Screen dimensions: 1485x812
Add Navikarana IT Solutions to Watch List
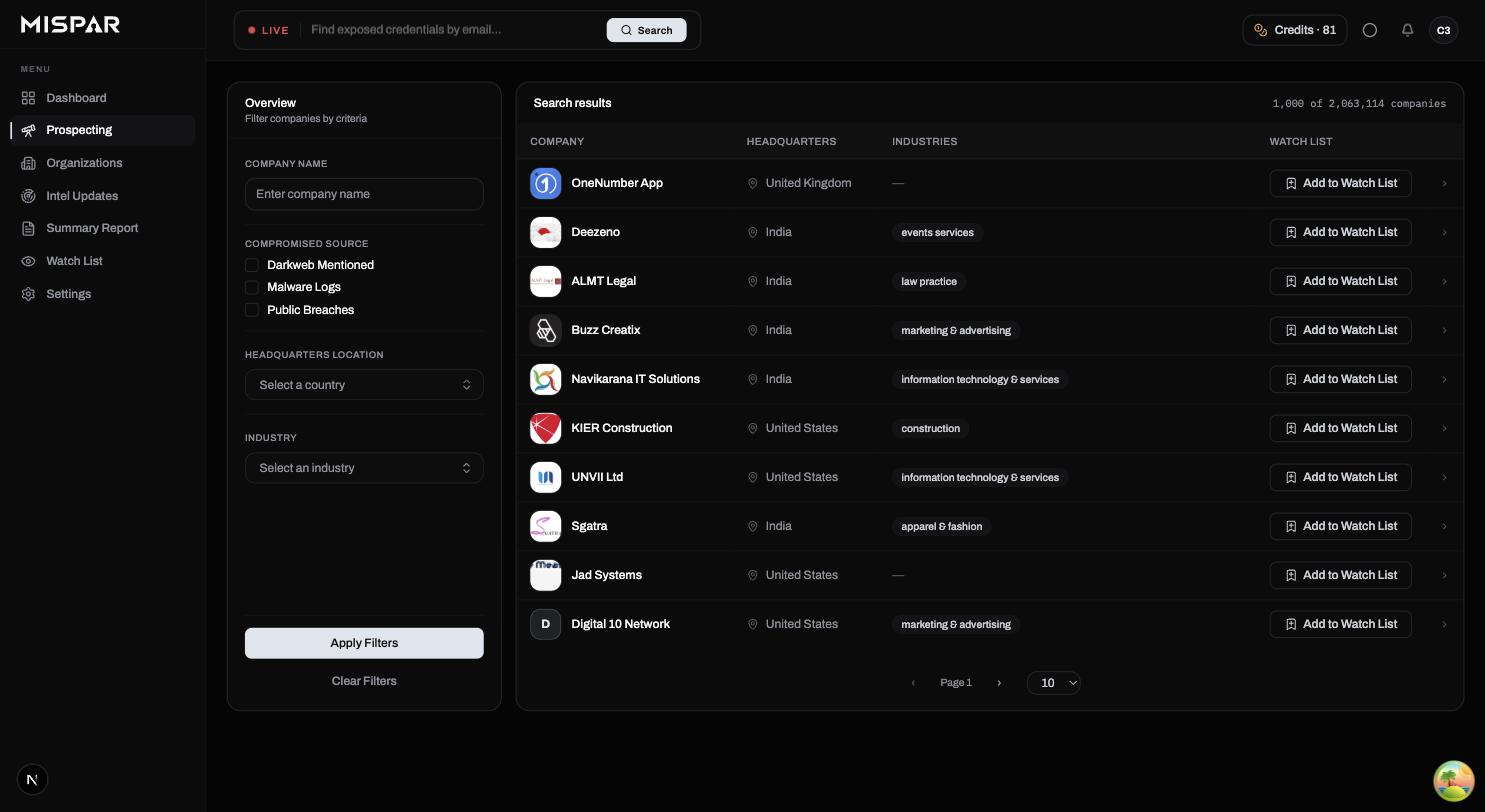click(x=1340, y=379)
